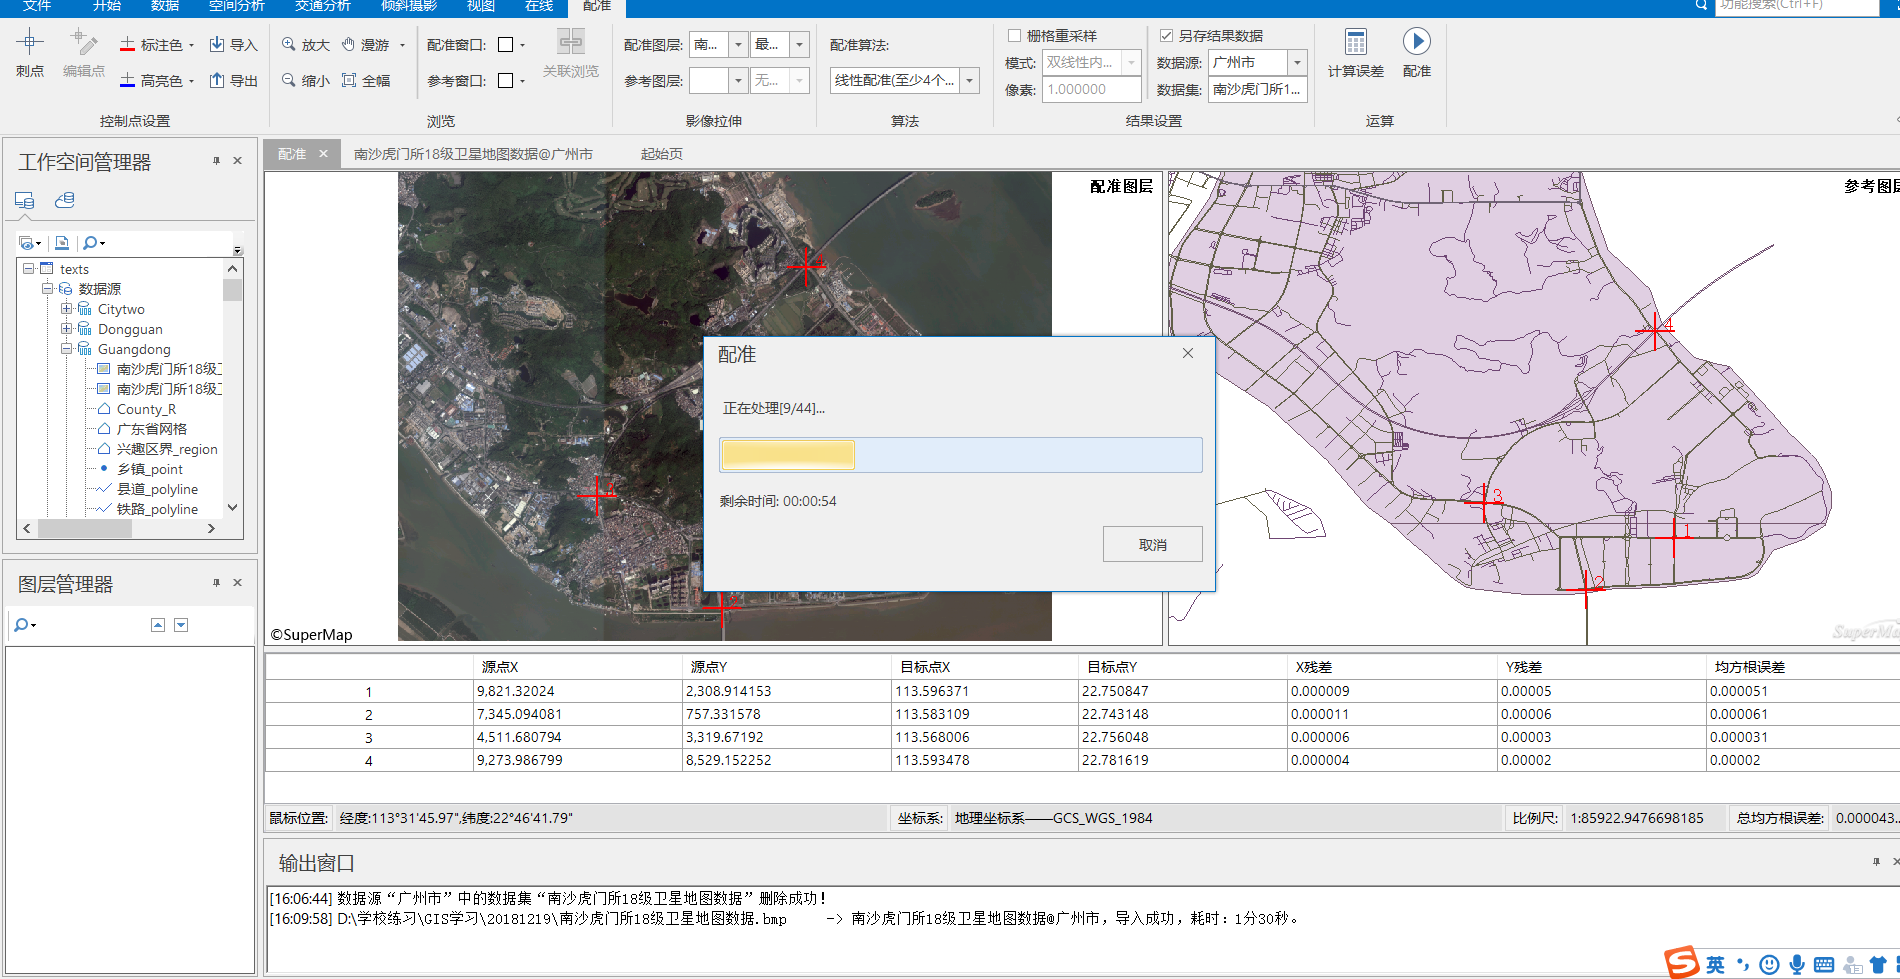Screen dimensions: 1900x979
Task: Open the 数据源 广州市 dropdown
Action: [x=1297, y=62]
